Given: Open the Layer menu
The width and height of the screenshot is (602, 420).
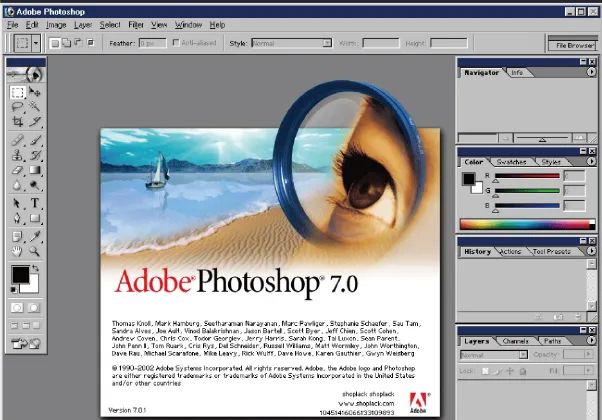Looking at the screenshot, I should pyautogui.click(x=83, y=25).
